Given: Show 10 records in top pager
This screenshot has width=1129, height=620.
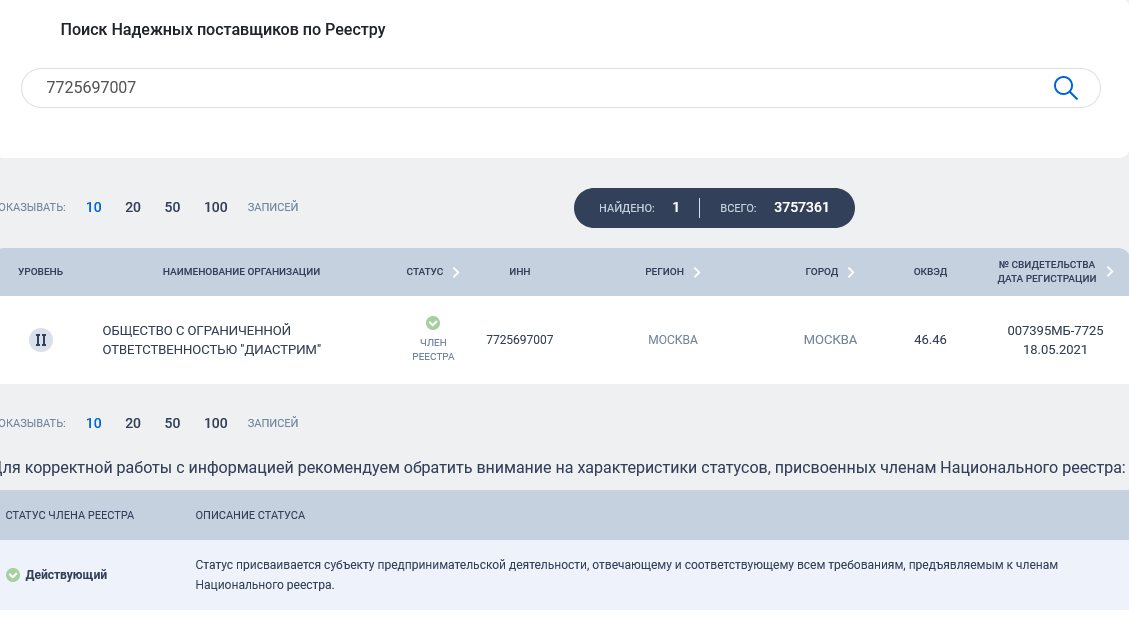Looking at the screenshot, I should [x=94, y=207].
